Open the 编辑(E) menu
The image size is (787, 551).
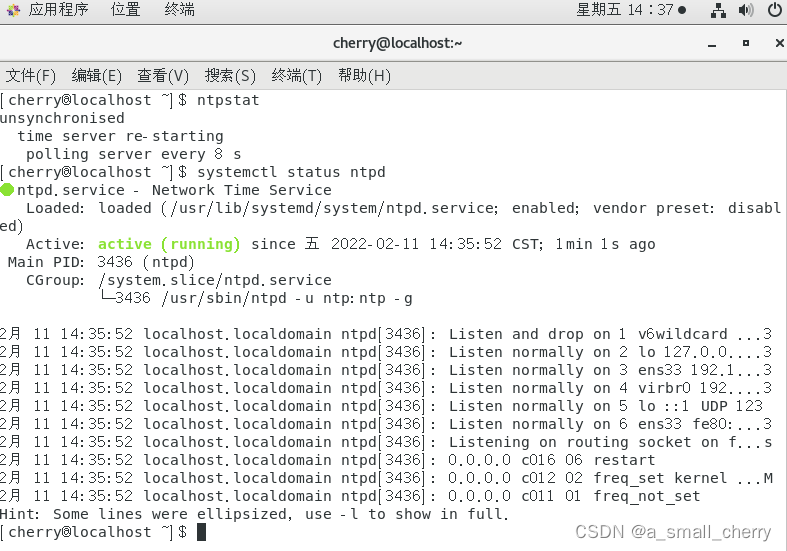(x=96, y=76)
